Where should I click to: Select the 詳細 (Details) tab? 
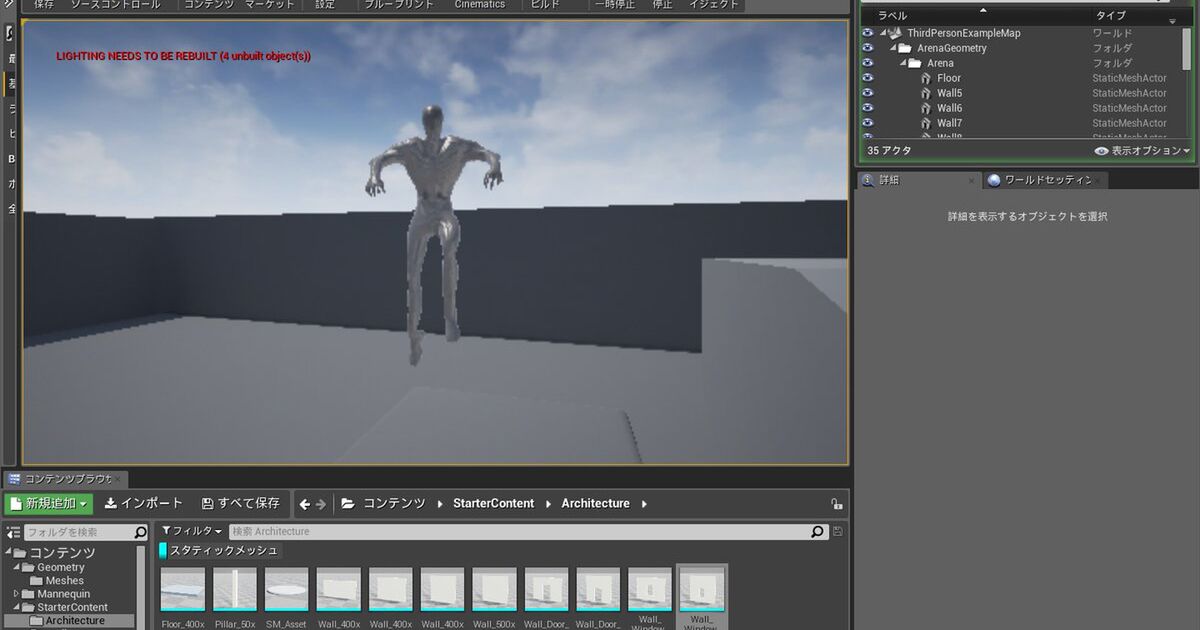click(888, 180)
